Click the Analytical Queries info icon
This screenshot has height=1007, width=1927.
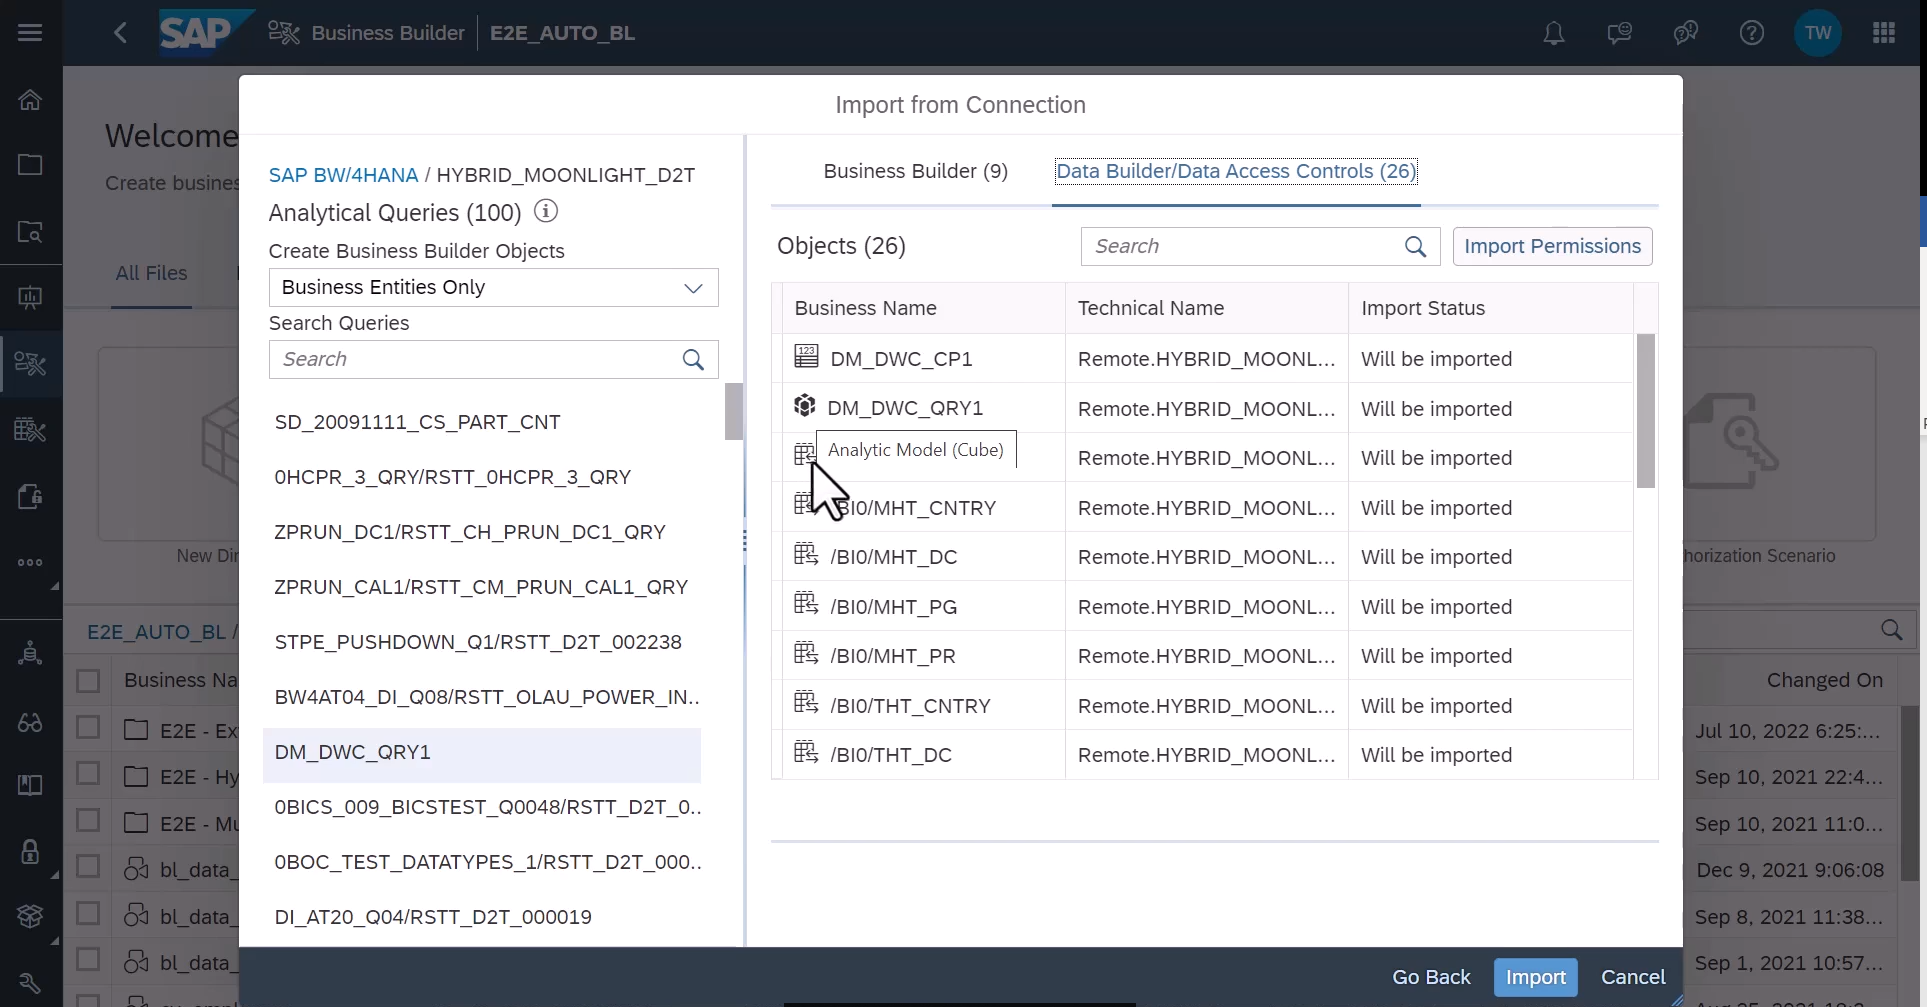point(546,211)
